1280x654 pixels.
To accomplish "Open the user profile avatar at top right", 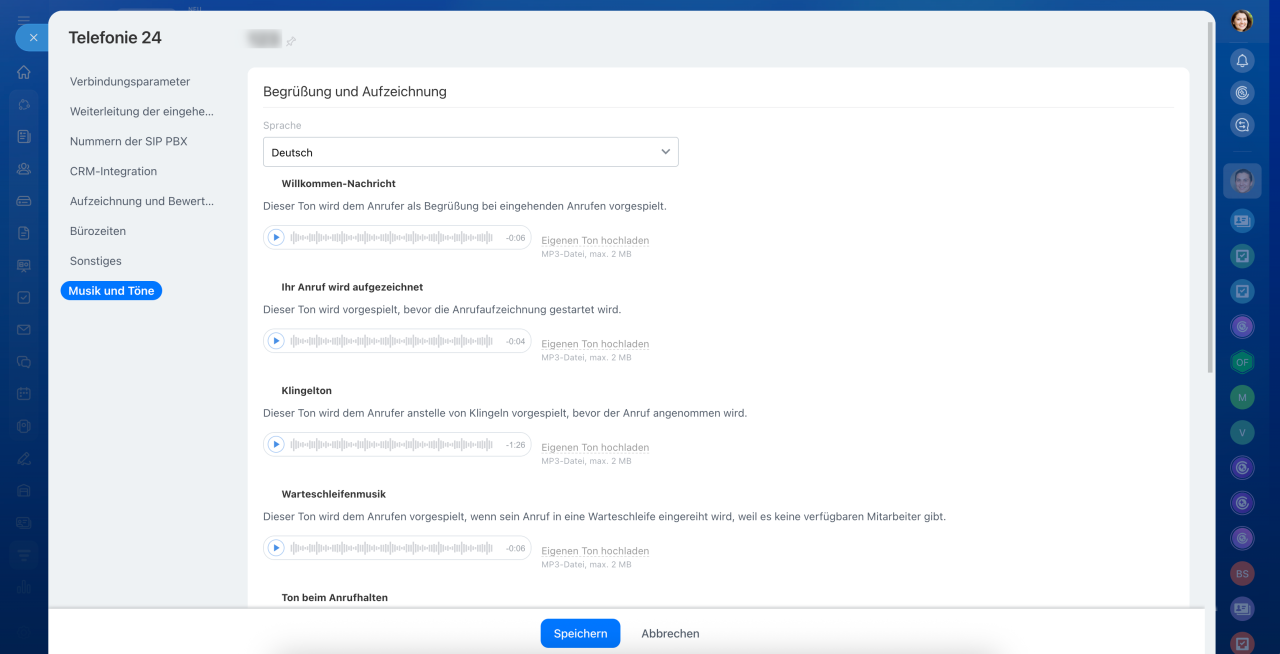I will tap(1242, 21).
